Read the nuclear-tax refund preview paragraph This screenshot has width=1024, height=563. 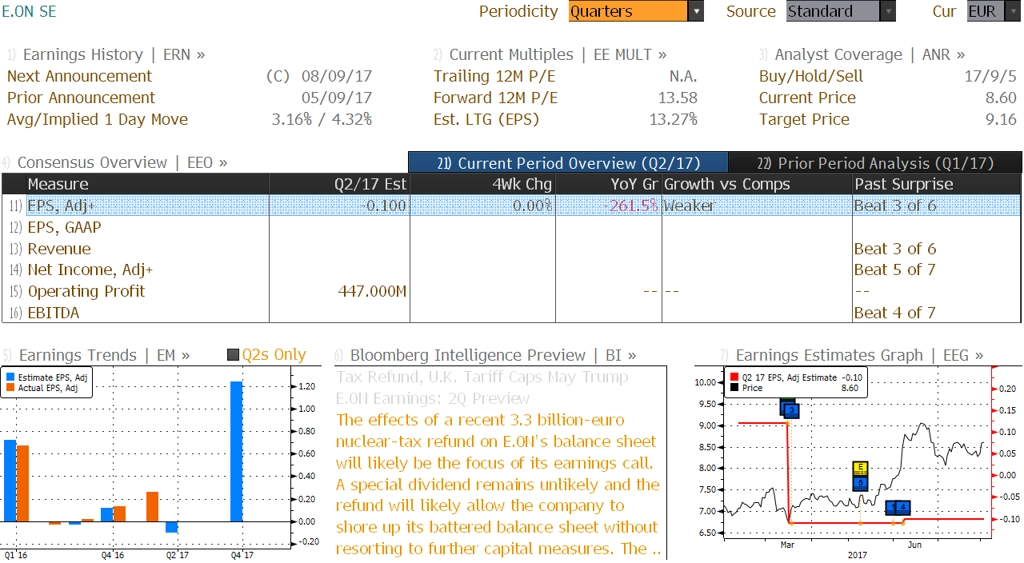[x=498, y=484]
